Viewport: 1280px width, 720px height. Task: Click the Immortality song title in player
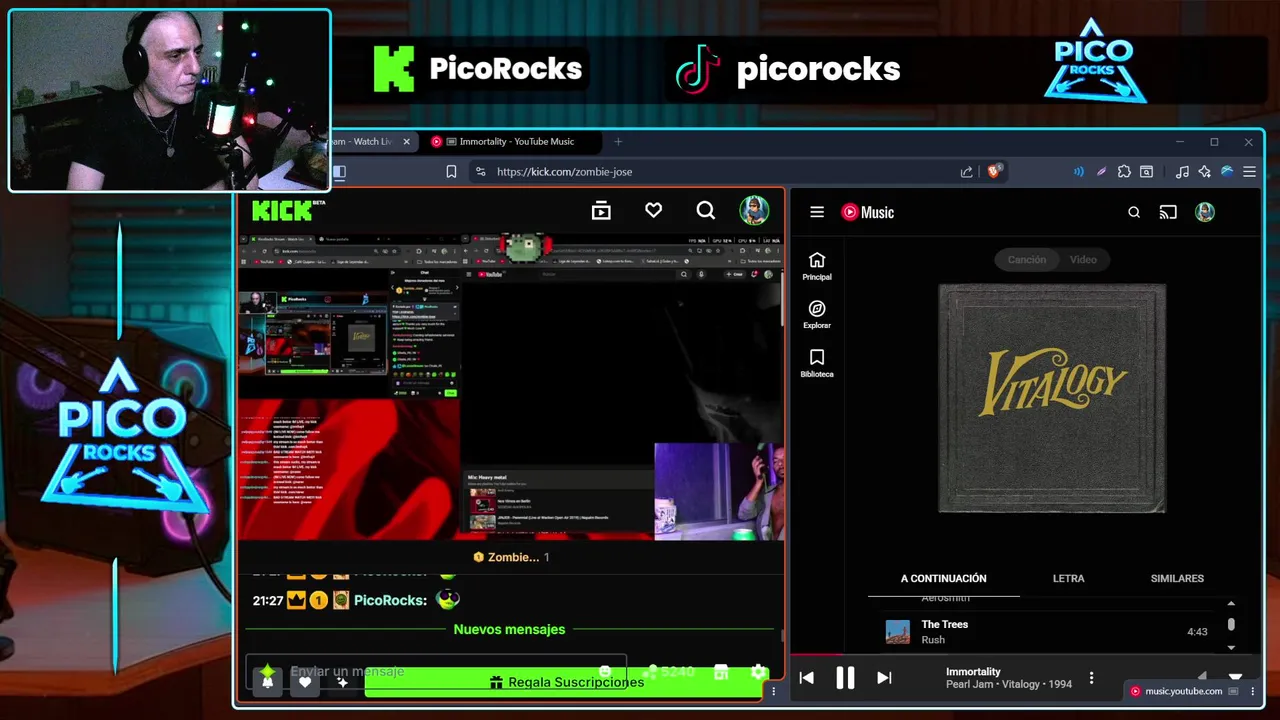(x=973, y=672)
